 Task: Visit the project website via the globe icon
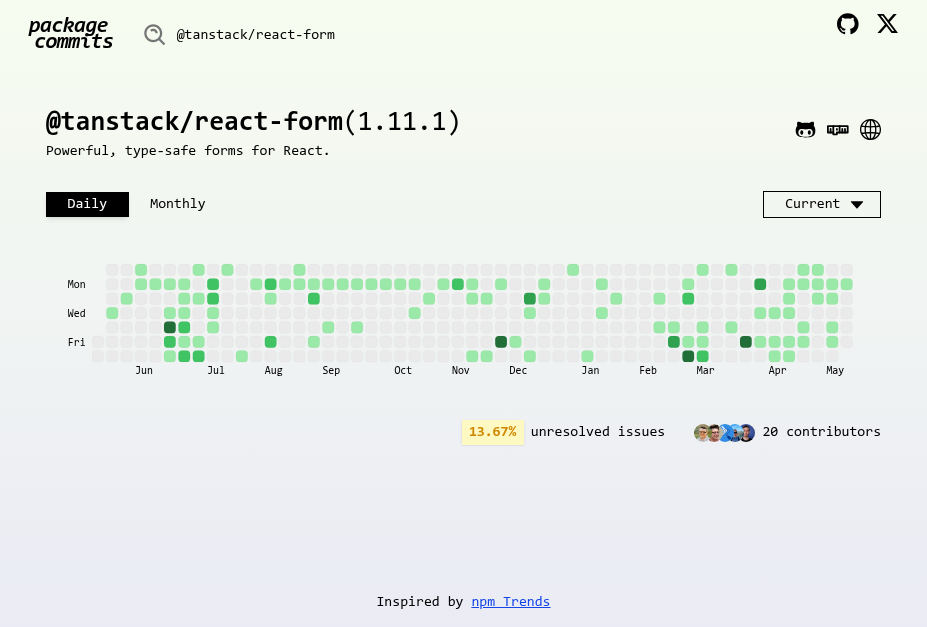point(870,129)
